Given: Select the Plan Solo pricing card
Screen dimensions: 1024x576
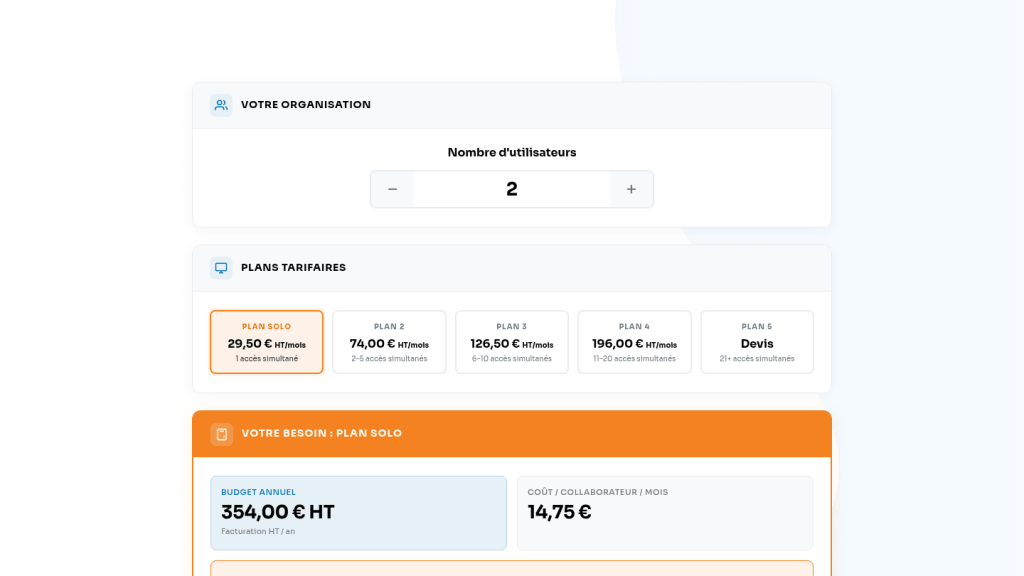Looking at the screenshot, I should [266, 342].
